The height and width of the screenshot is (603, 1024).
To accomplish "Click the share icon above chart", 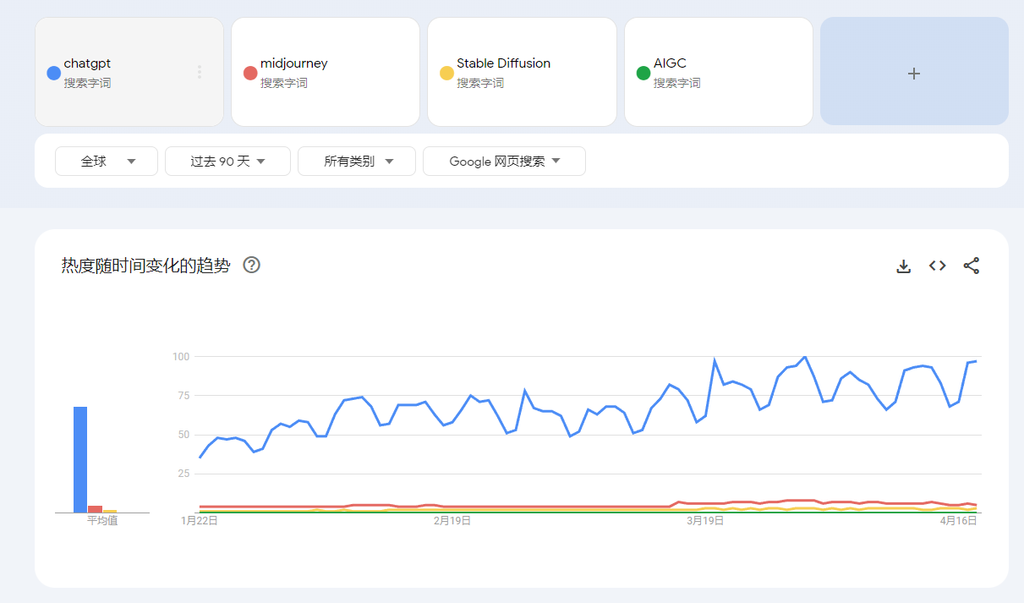I will 971,265.
